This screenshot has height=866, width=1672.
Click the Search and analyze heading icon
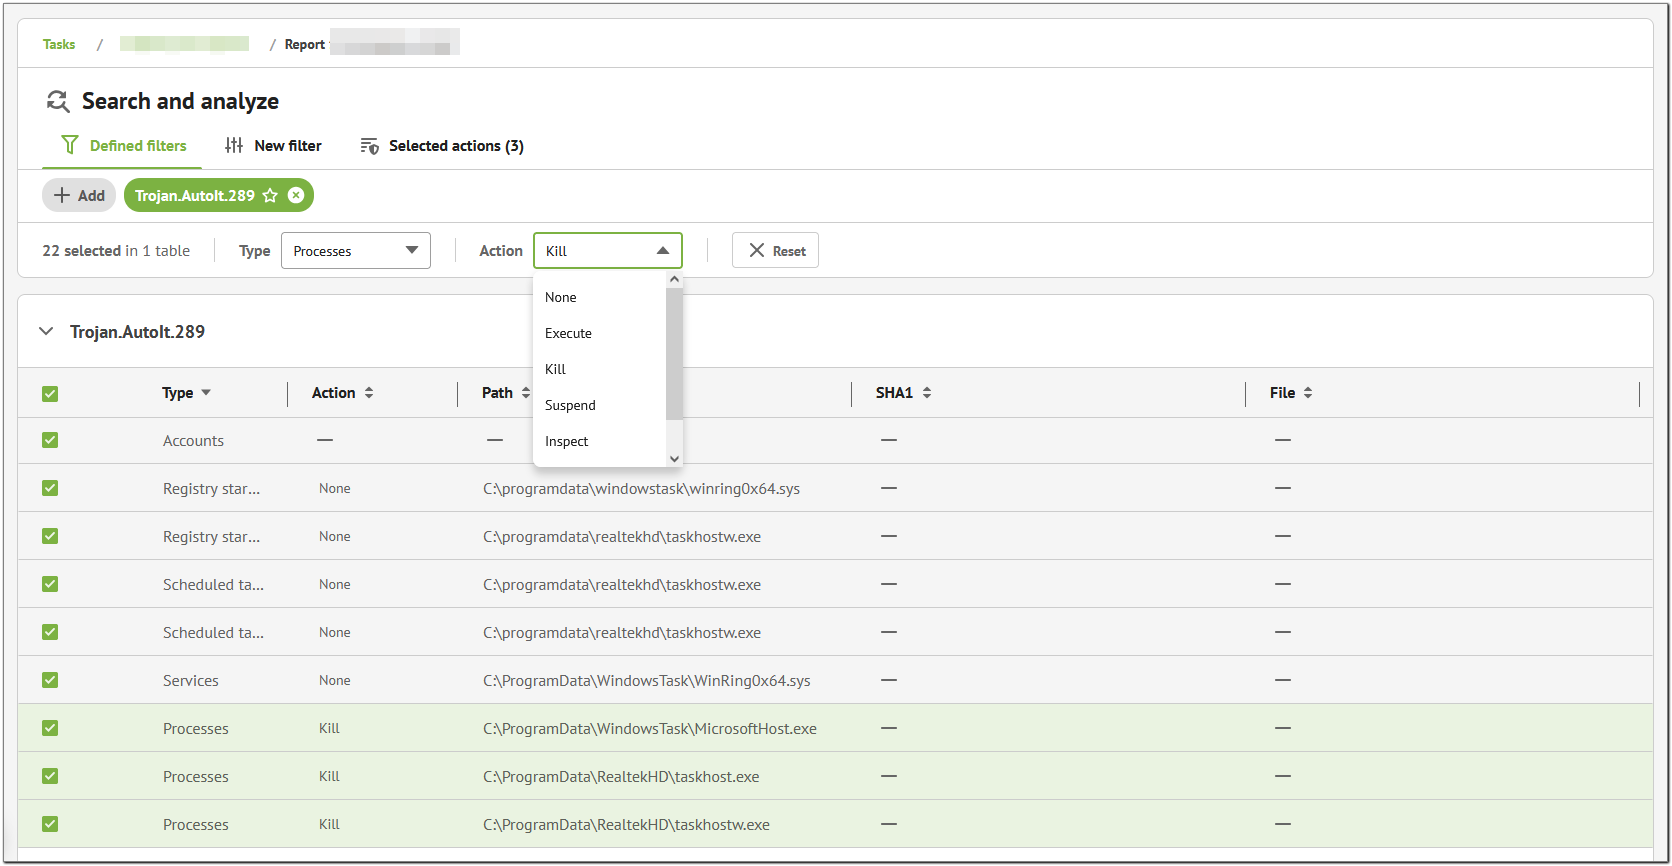(58, 101)
